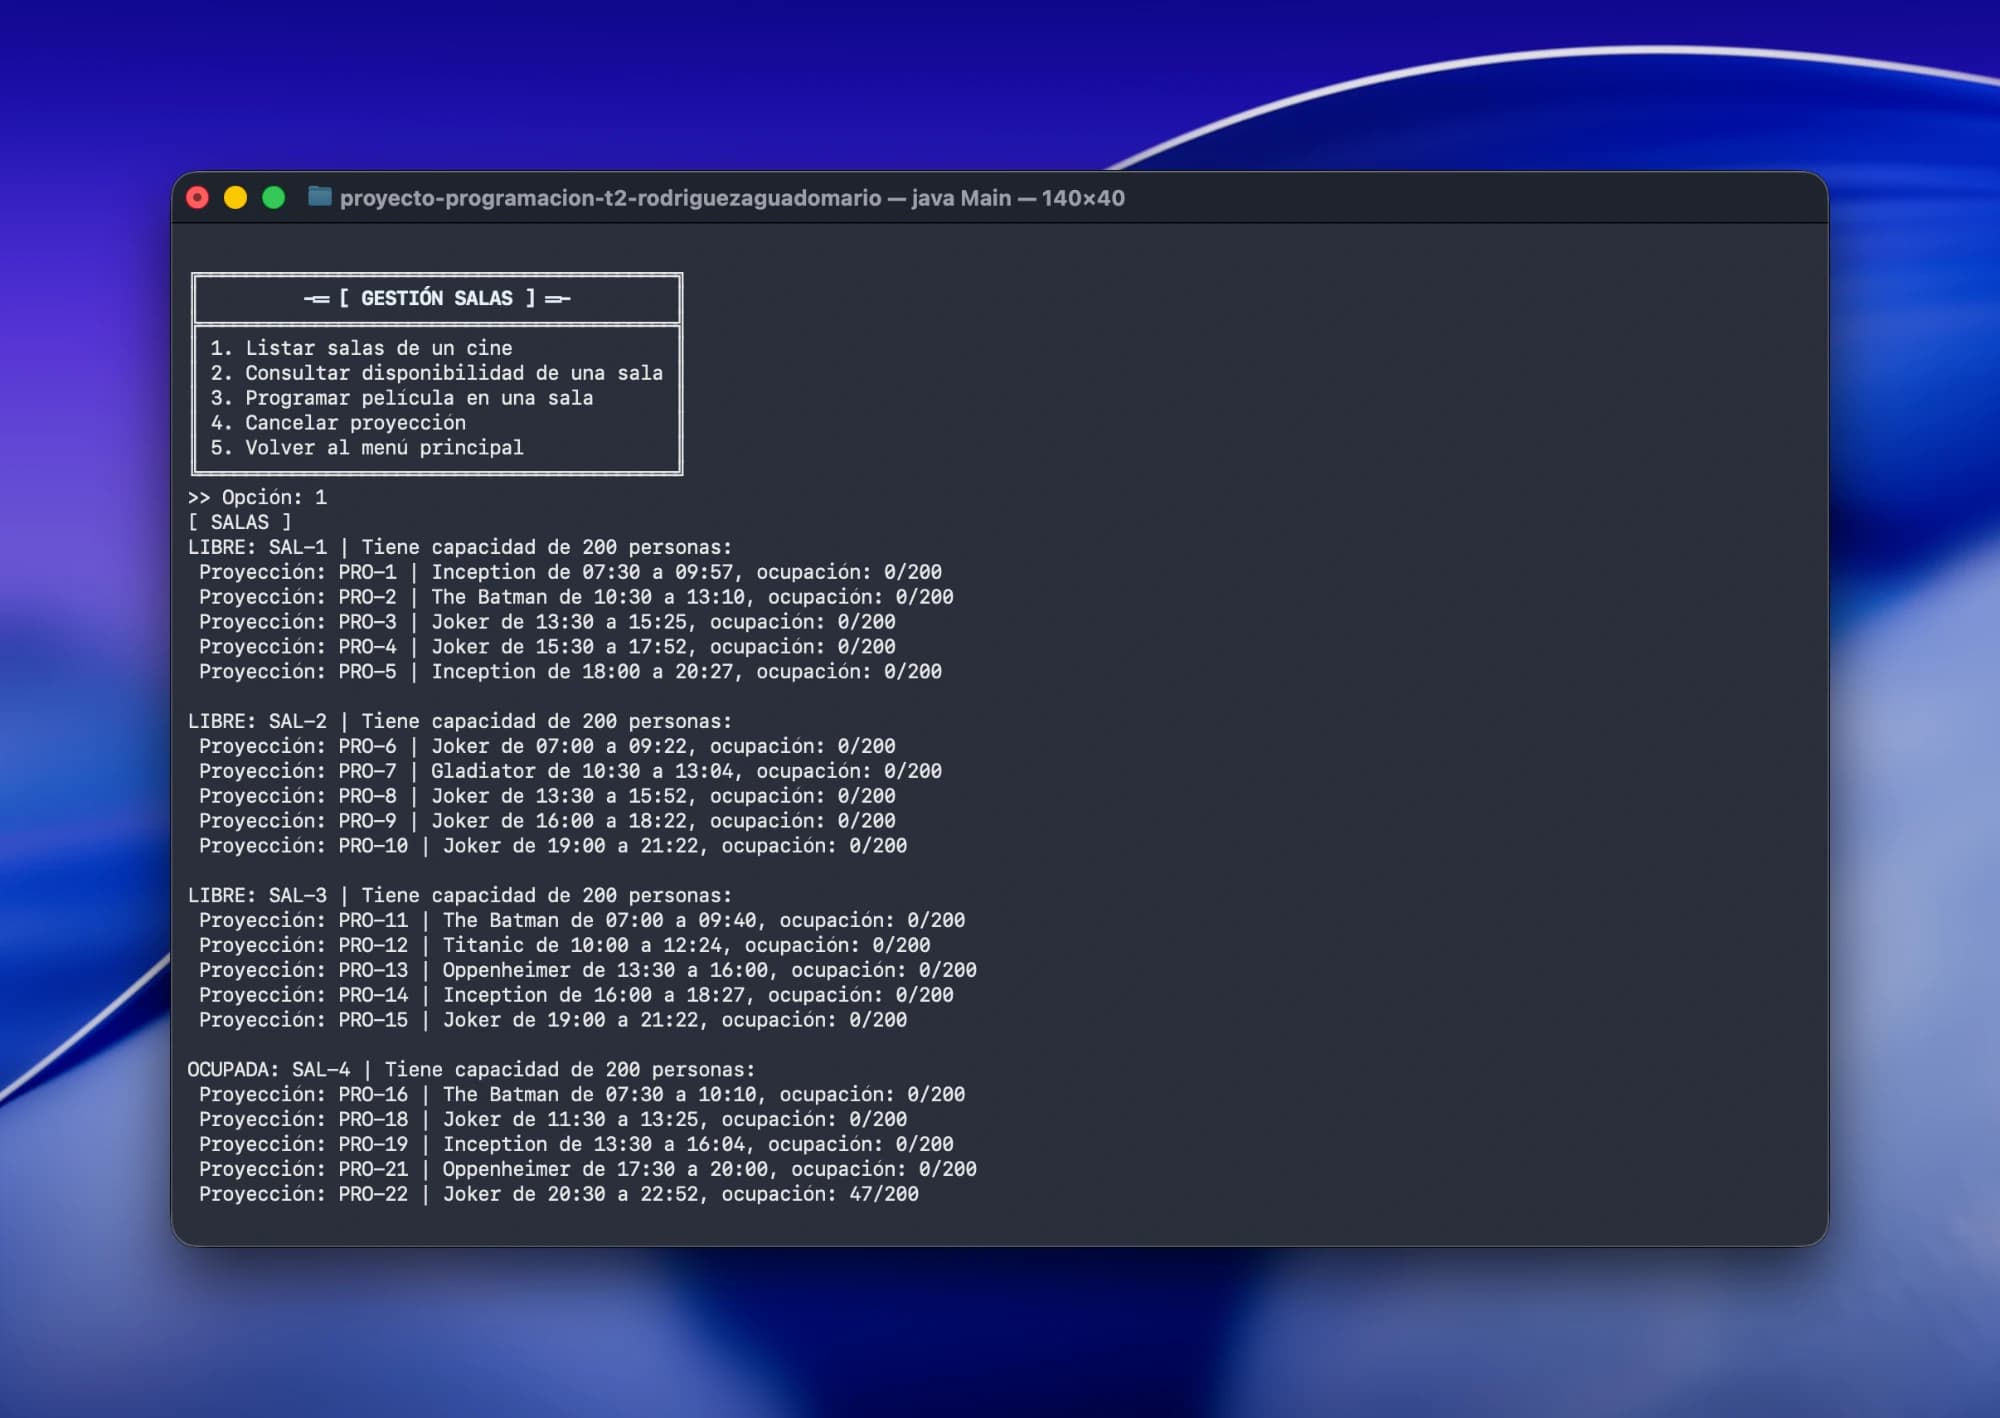The width and height of the screenshot is (2000, 1418).
Task: Click the PRO-19 Inception projection line
Action: point(576,1145)
